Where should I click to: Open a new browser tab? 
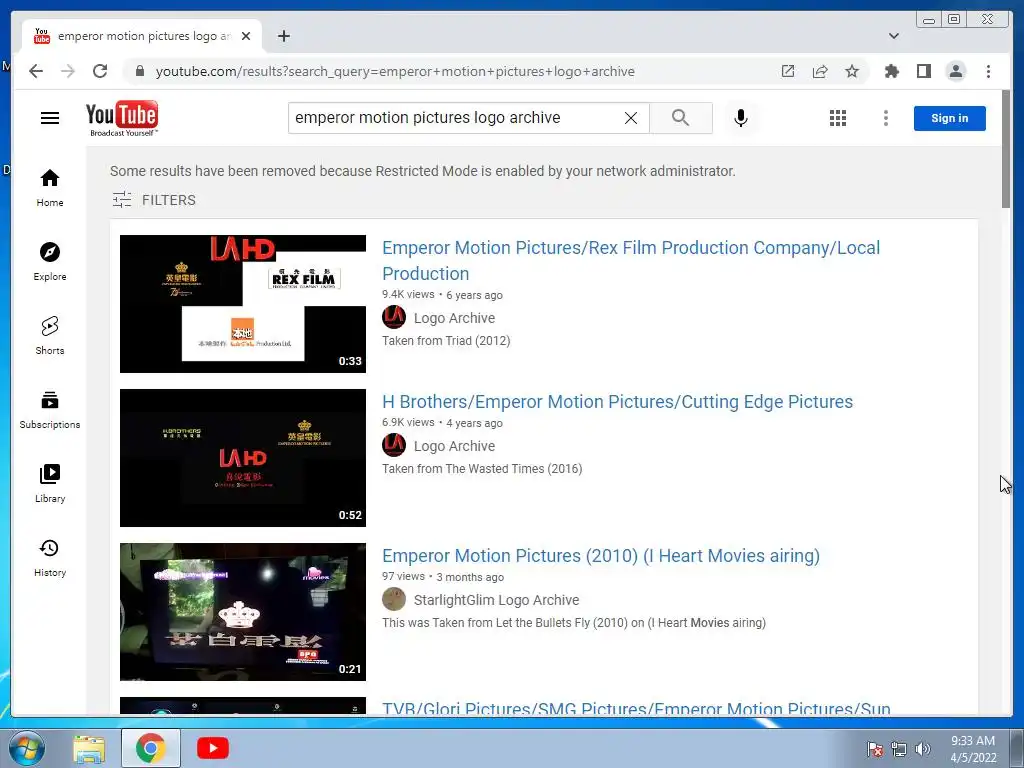pyautogui.click(x=283, y=36)
